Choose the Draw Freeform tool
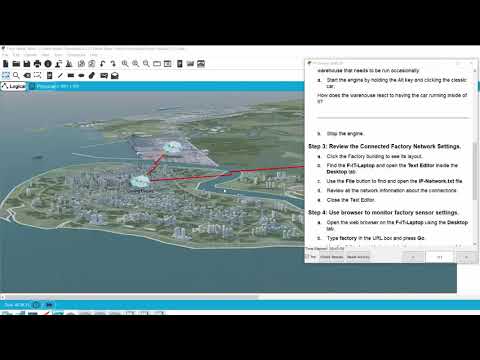Viewport: 480px width, 360px height. tap(92, 76)
